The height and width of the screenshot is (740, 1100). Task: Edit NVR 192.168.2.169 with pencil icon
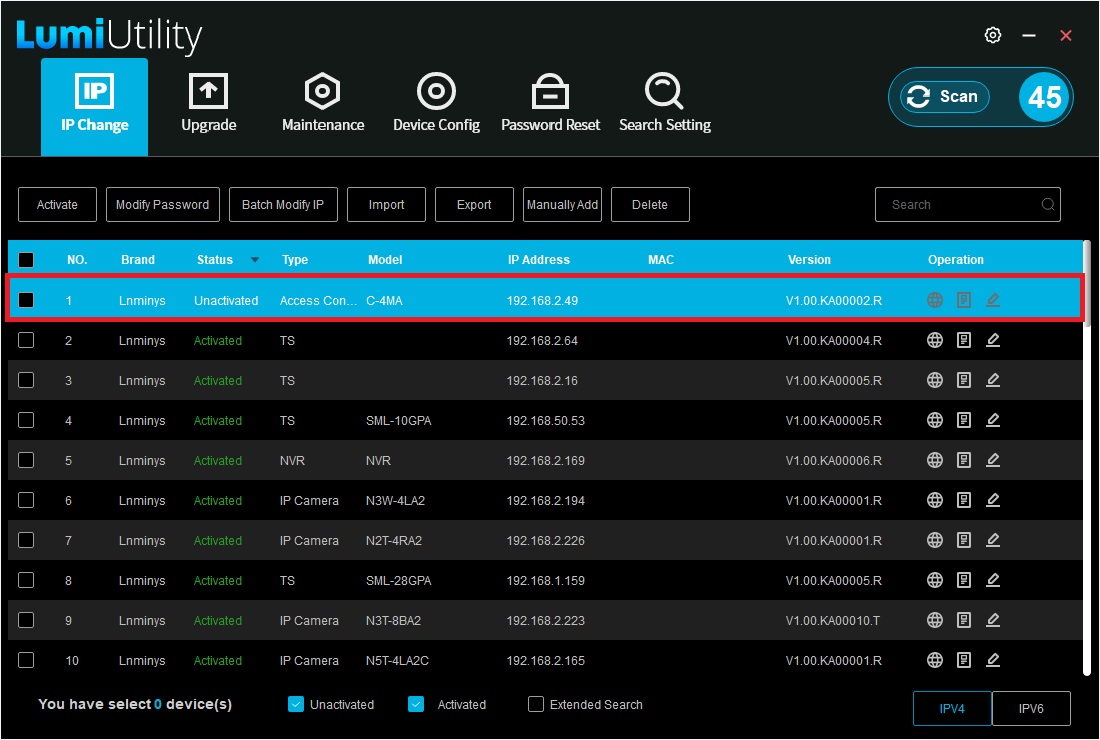(x=993, y=460)
